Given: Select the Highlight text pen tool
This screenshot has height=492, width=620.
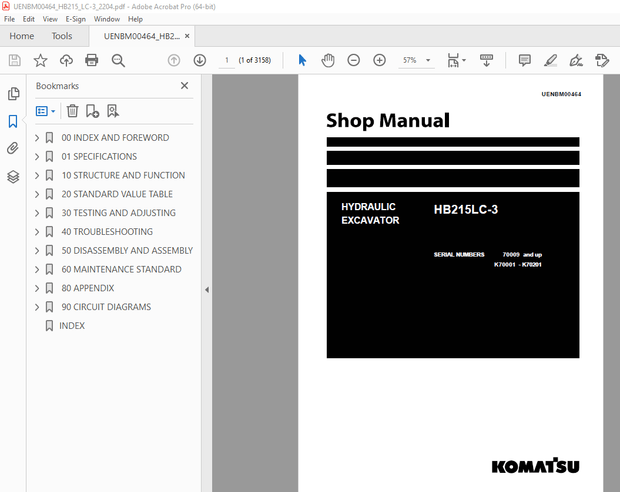Looking at the screenshot, I should tap(550, 60).
